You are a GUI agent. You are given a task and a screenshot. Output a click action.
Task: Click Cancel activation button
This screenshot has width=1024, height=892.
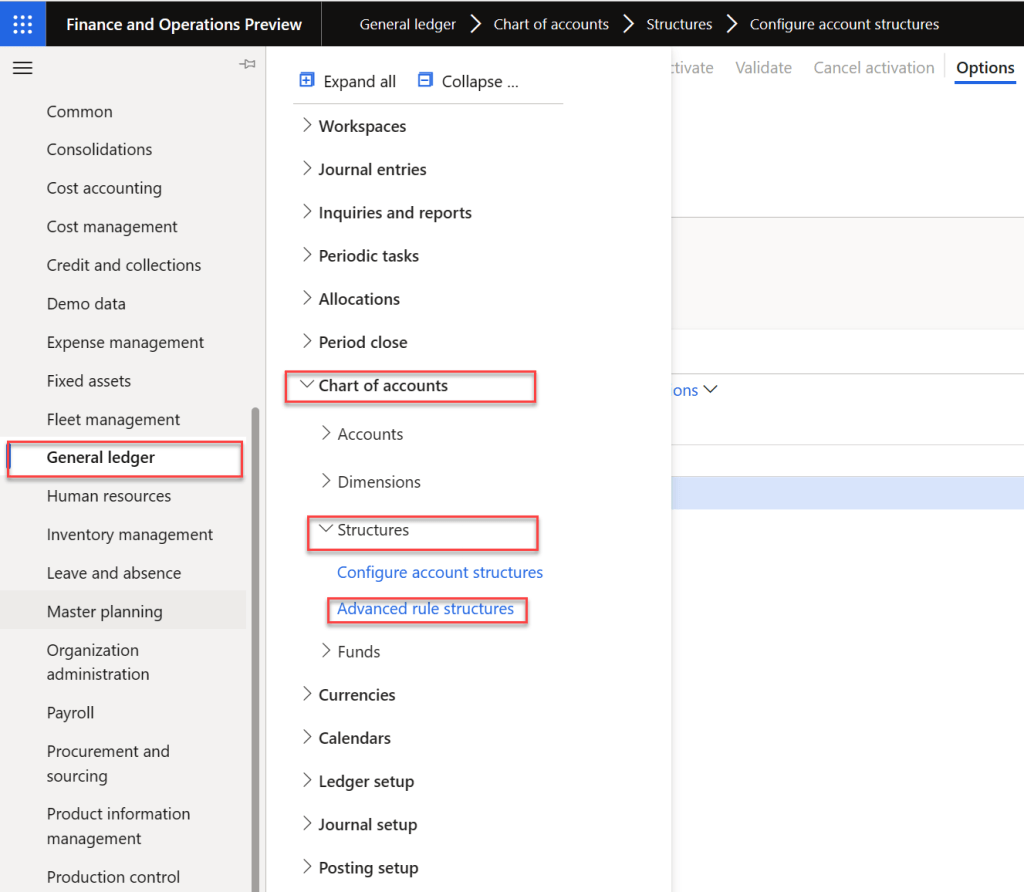(873, 68)
